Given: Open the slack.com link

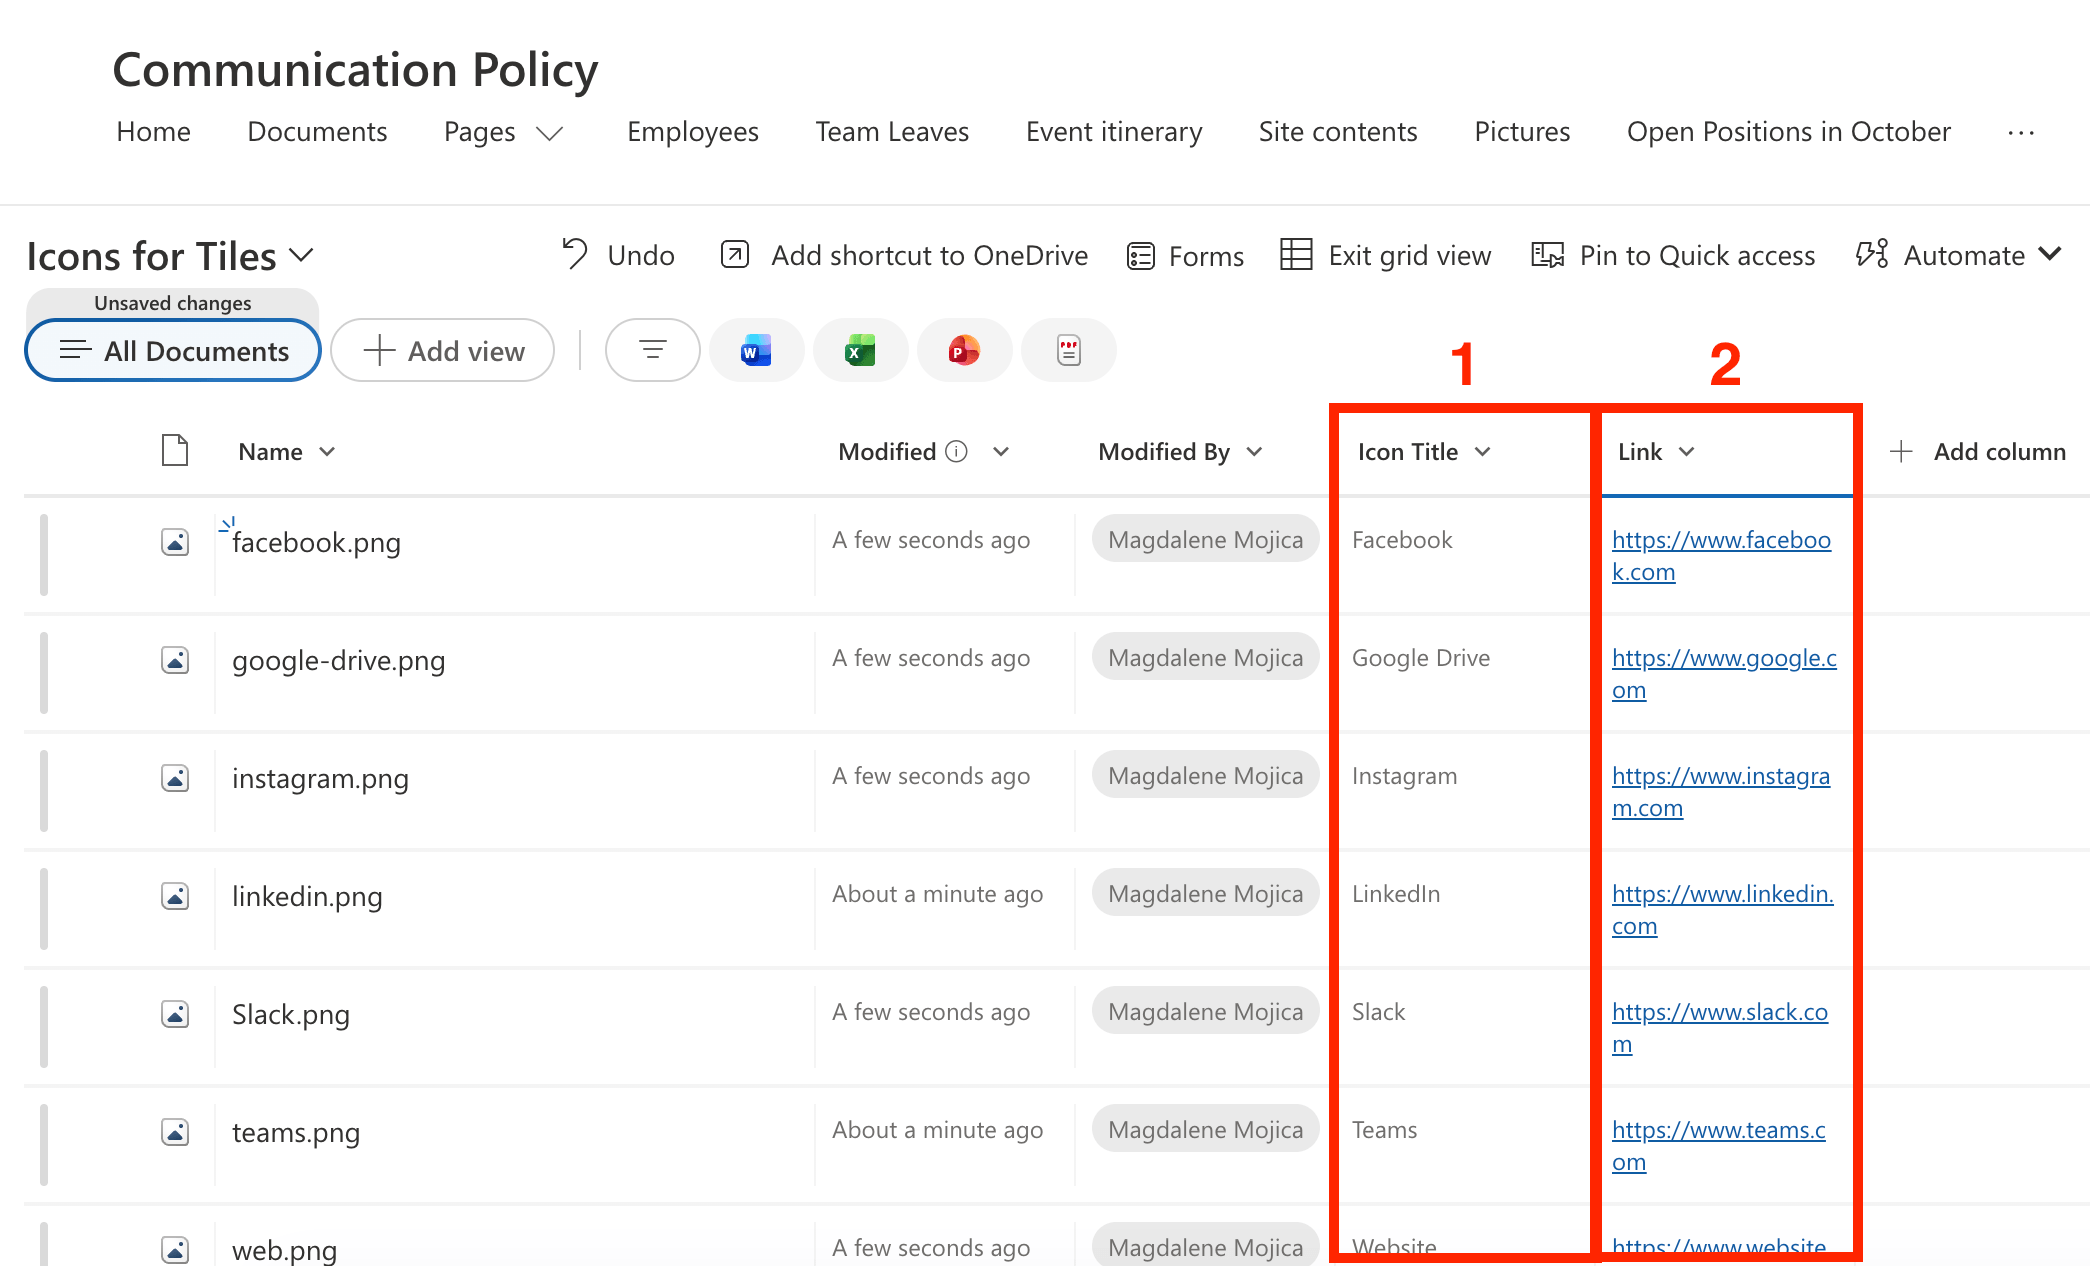Looking at the screenshot, I should click(1720, 1028).
